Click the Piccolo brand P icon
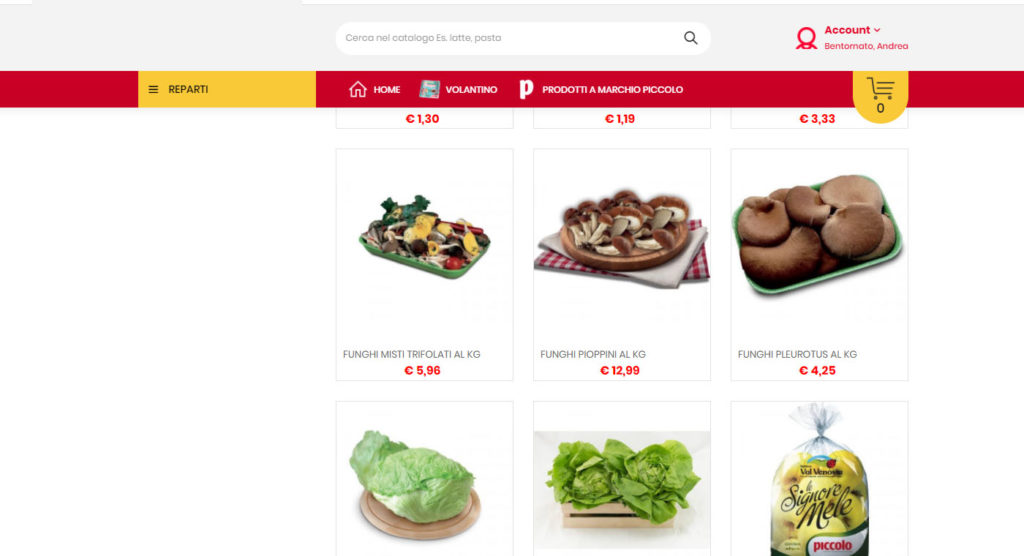This screenshot has width=1024, height=556. [526, 89]
